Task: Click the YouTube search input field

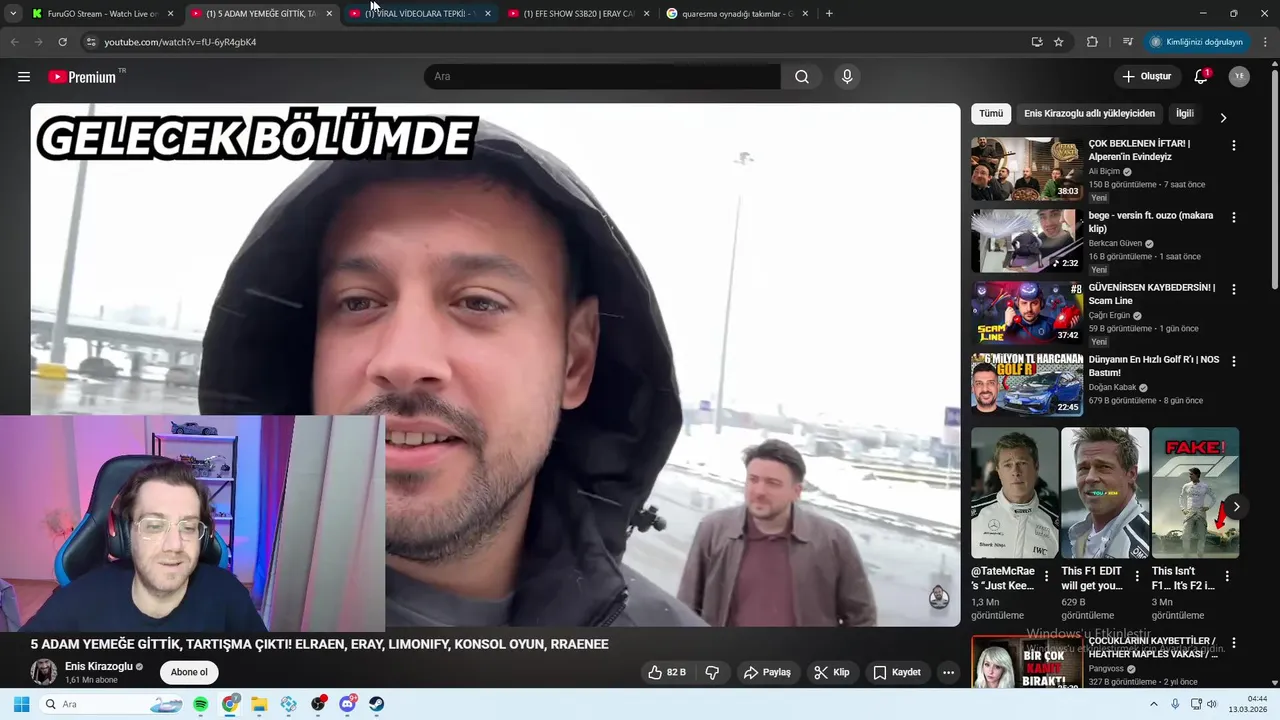Action: [602, 77]
